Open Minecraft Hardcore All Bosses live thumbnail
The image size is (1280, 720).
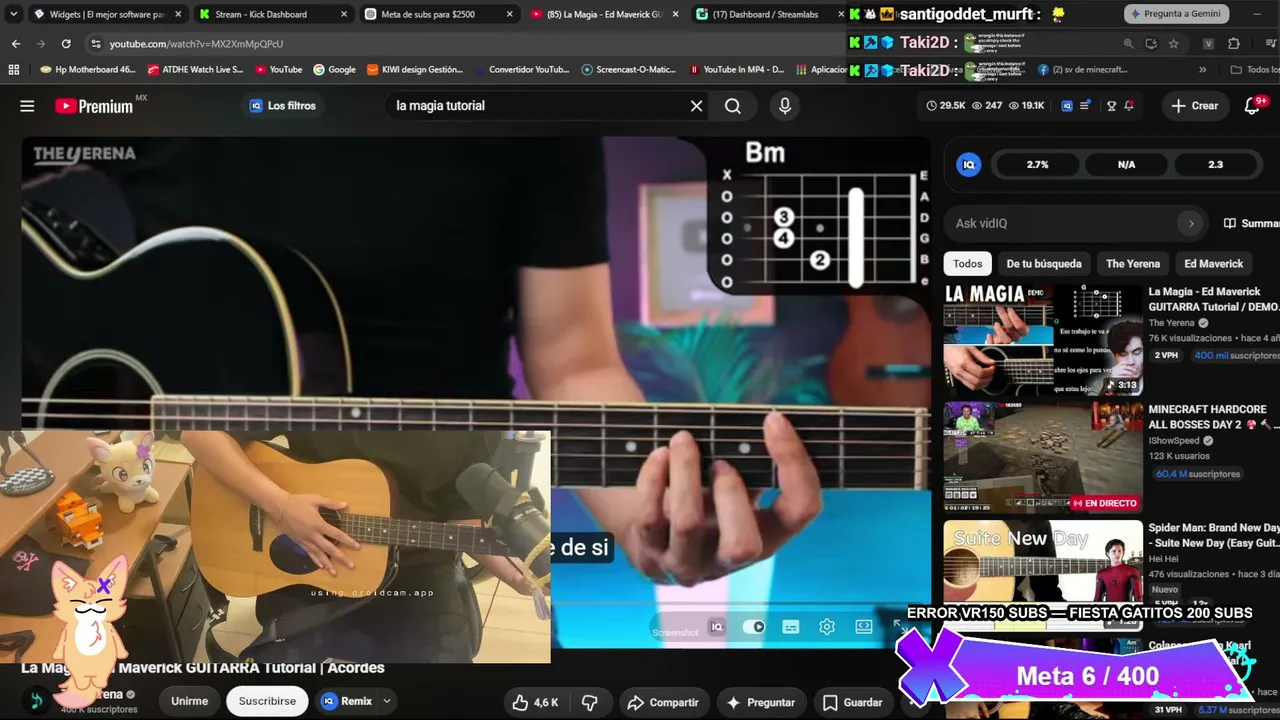coord(1043,458)
